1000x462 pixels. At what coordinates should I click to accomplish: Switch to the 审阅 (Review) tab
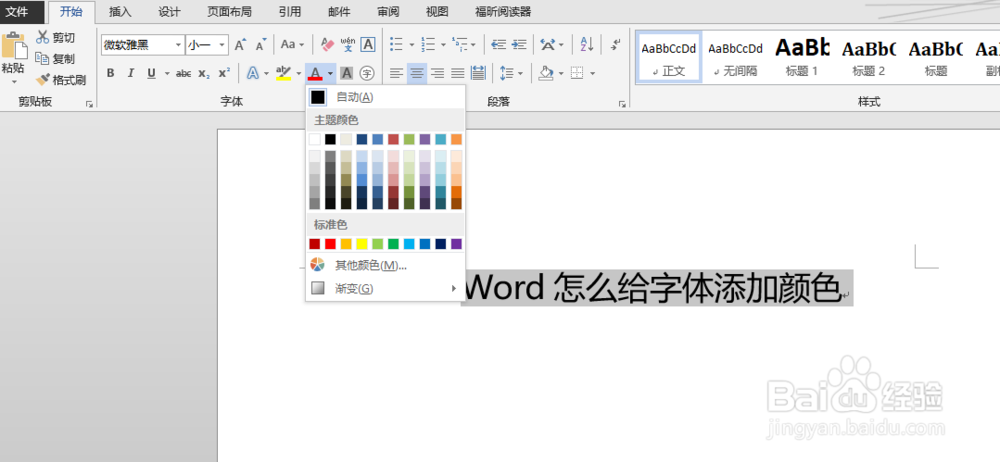pos(388,11)
